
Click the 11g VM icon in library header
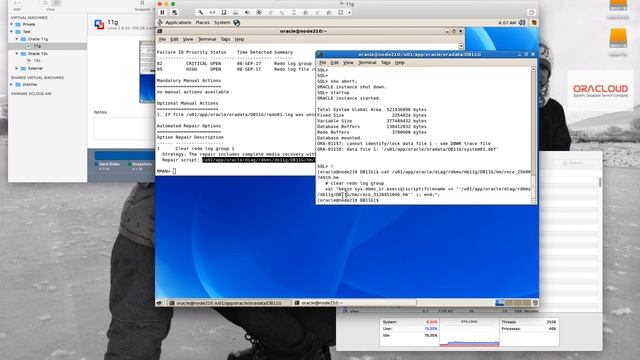click(x=99, y=24)
